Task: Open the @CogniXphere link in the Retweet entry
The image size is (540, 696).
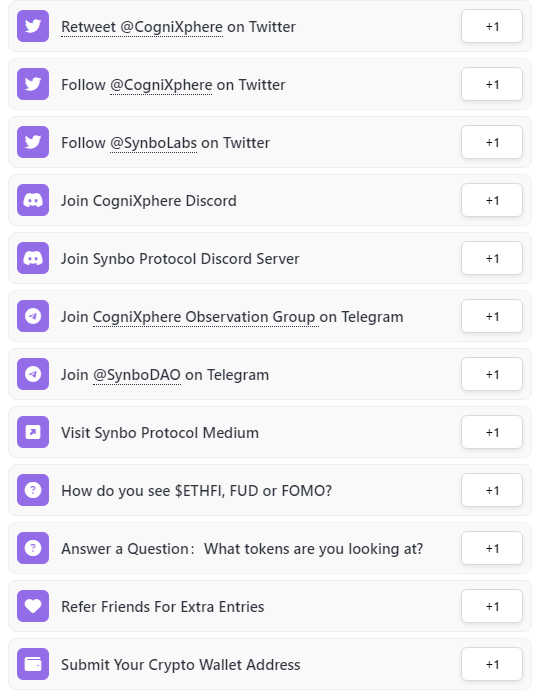Action: tap(171, 27)
